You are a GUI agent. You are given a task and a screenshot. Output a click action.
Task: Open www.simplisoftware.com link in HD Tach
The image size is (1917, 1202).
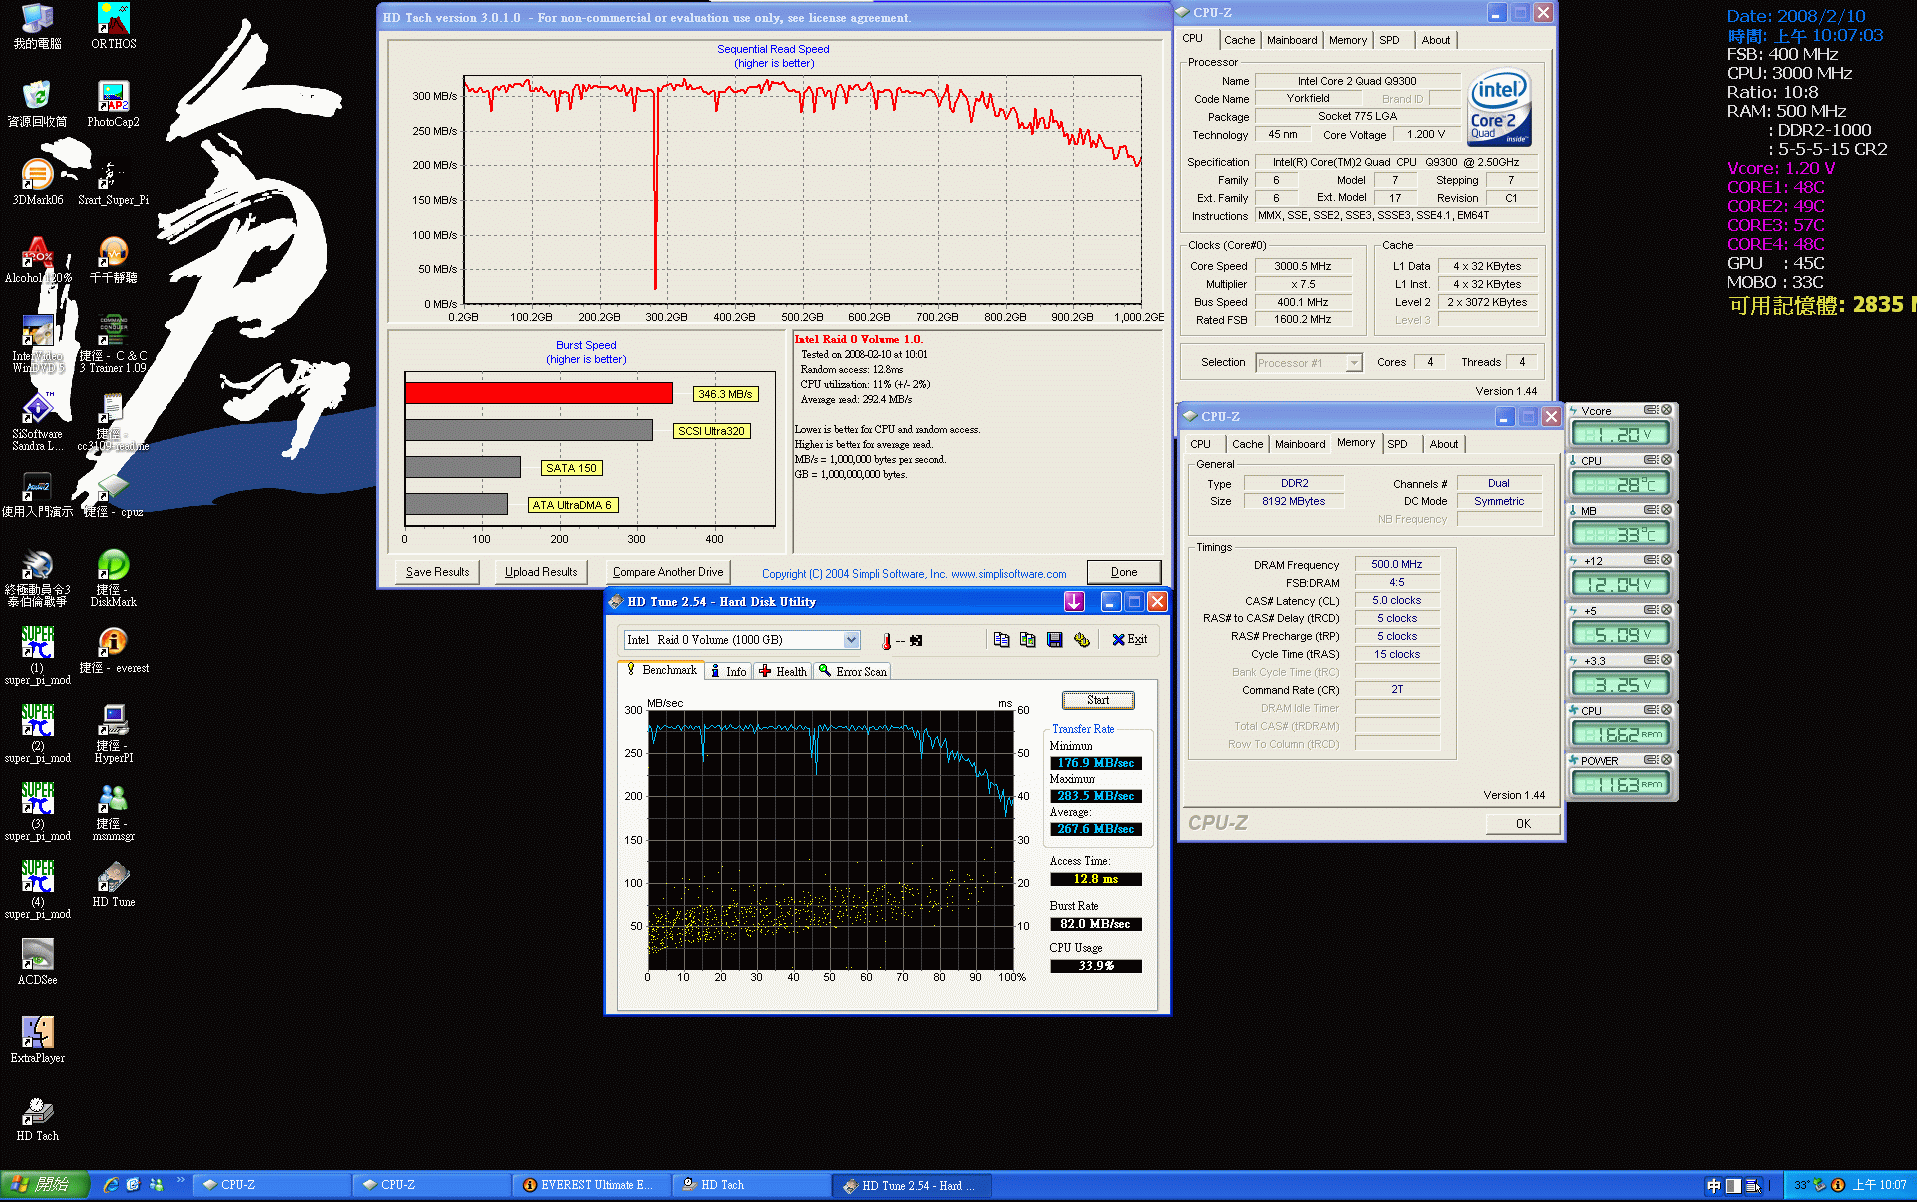(1008, 574)
